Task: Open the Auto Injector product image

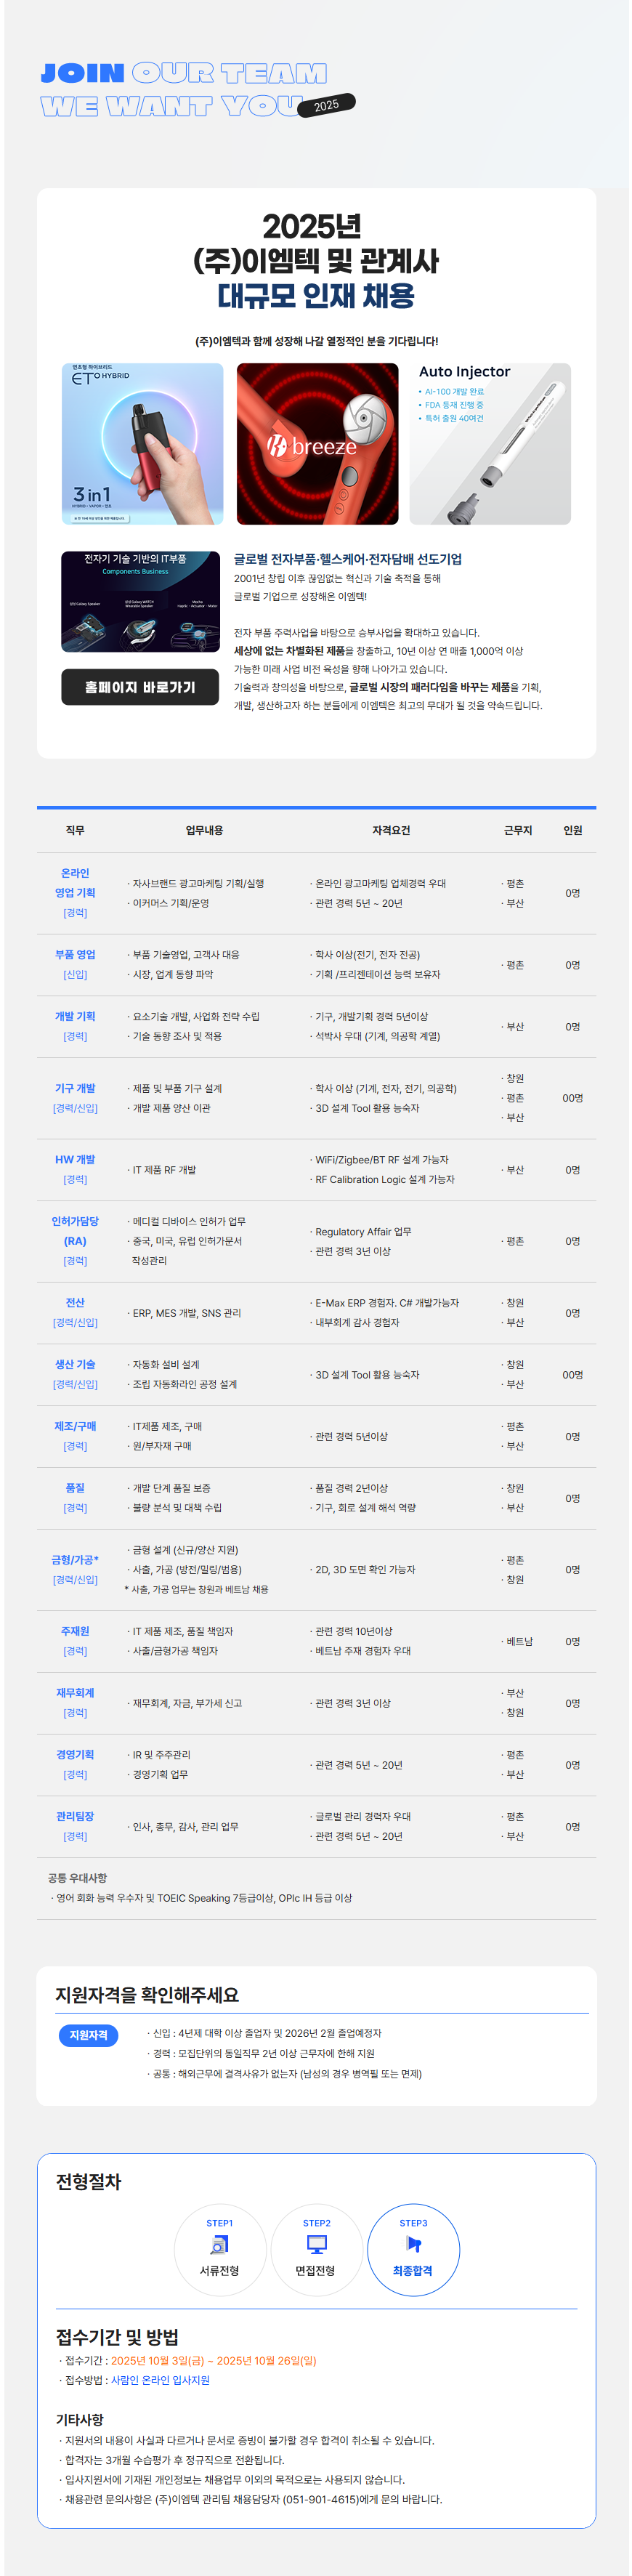Action: (490, 443)
